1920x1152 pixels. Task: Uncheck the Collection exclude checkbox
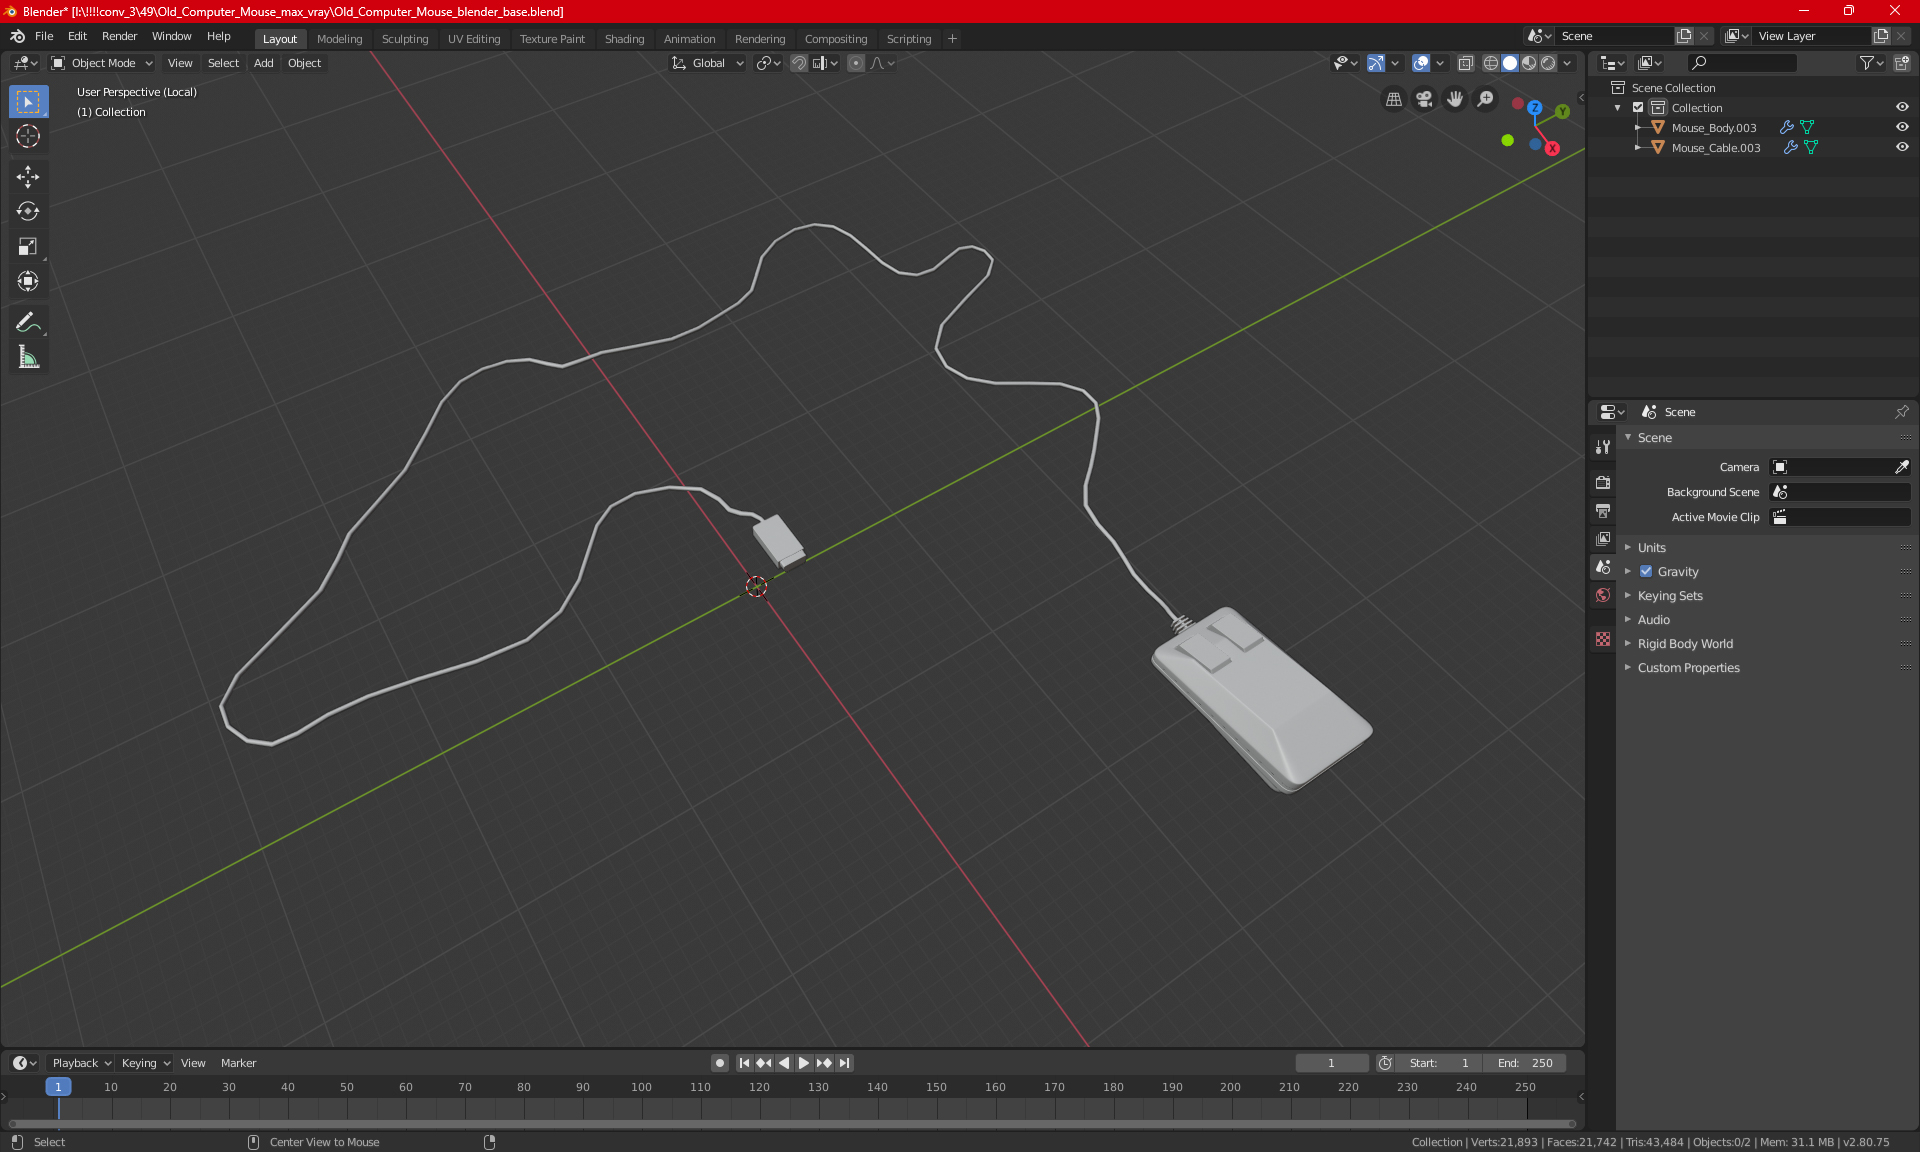pyautogui.click(x=1638, y=107)
